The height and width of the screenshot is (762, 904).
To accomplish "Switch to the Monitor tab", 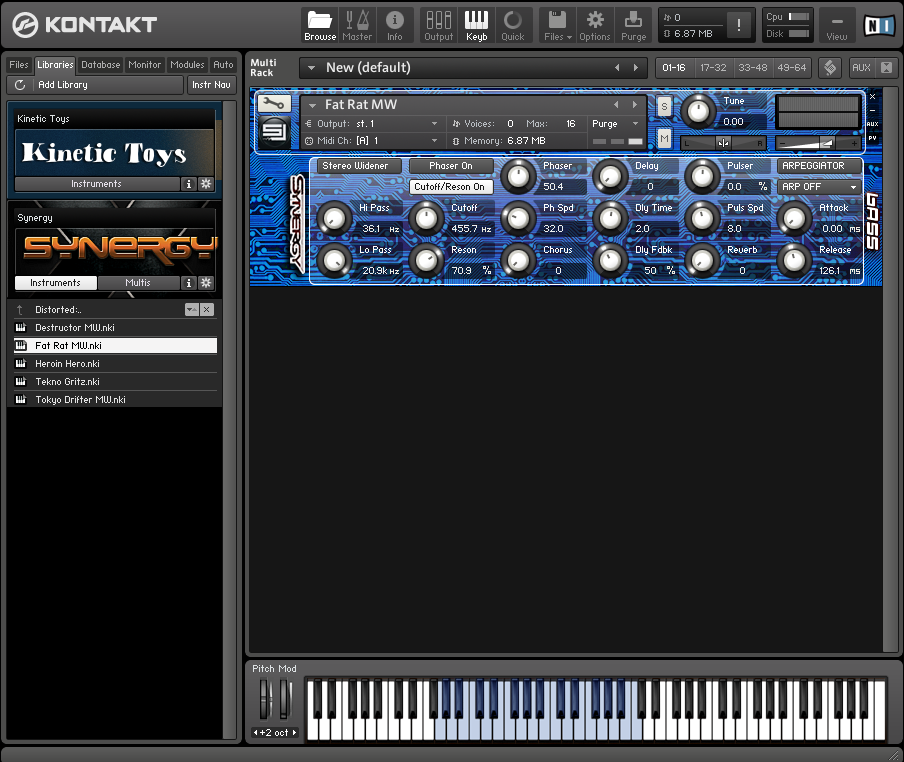I will (144, 65).
